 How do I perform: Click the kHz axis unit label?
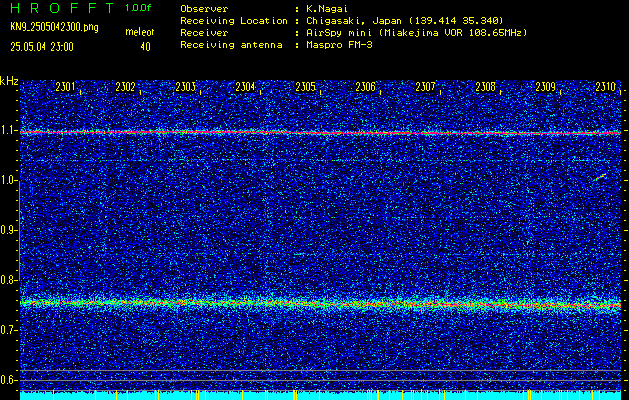pyautogui.click(x=9, y=81)
